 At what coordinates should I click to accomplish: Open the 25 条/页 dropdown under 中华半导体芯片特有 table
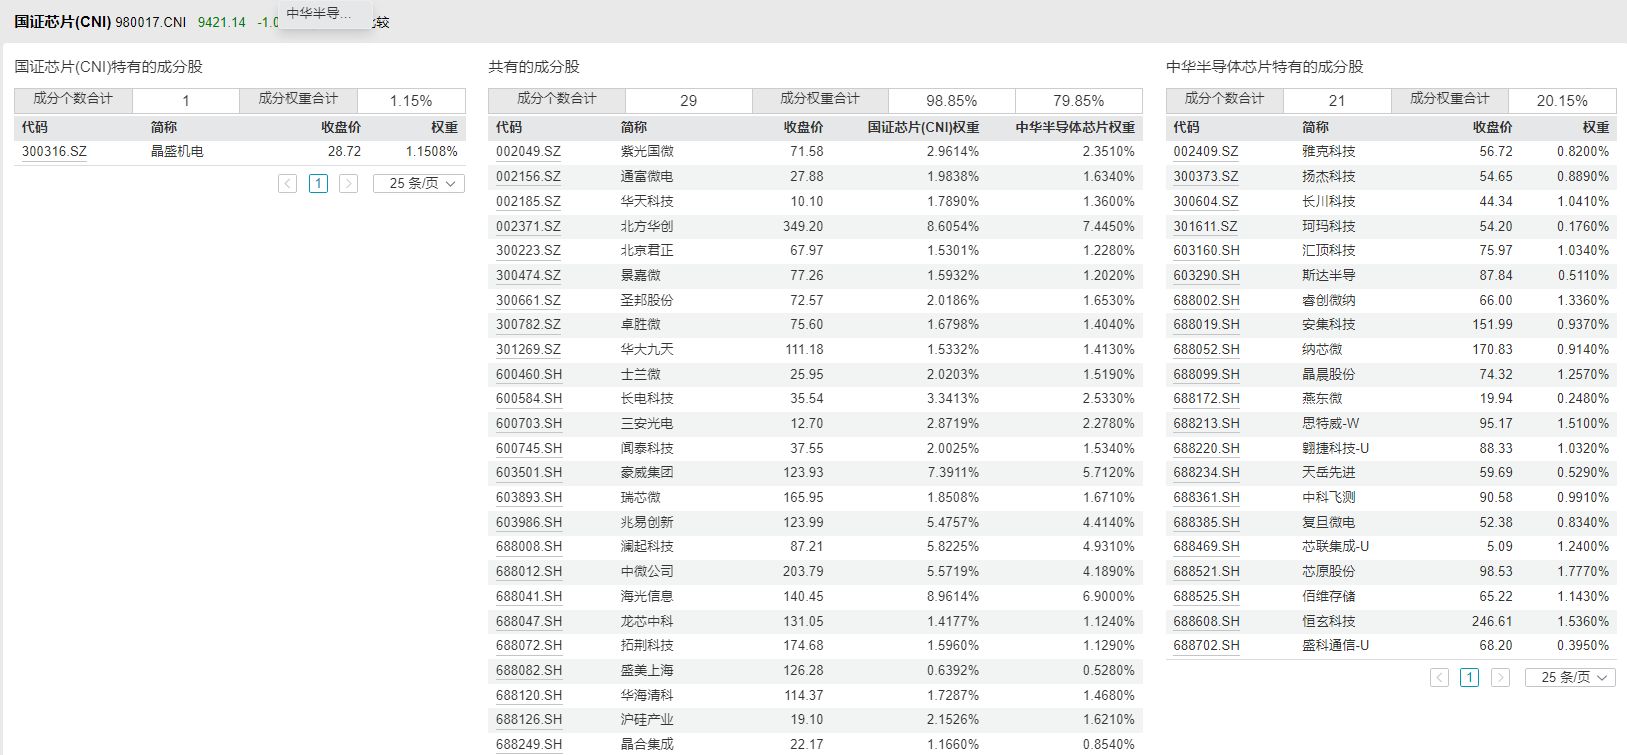click(x=1571, y=678)
